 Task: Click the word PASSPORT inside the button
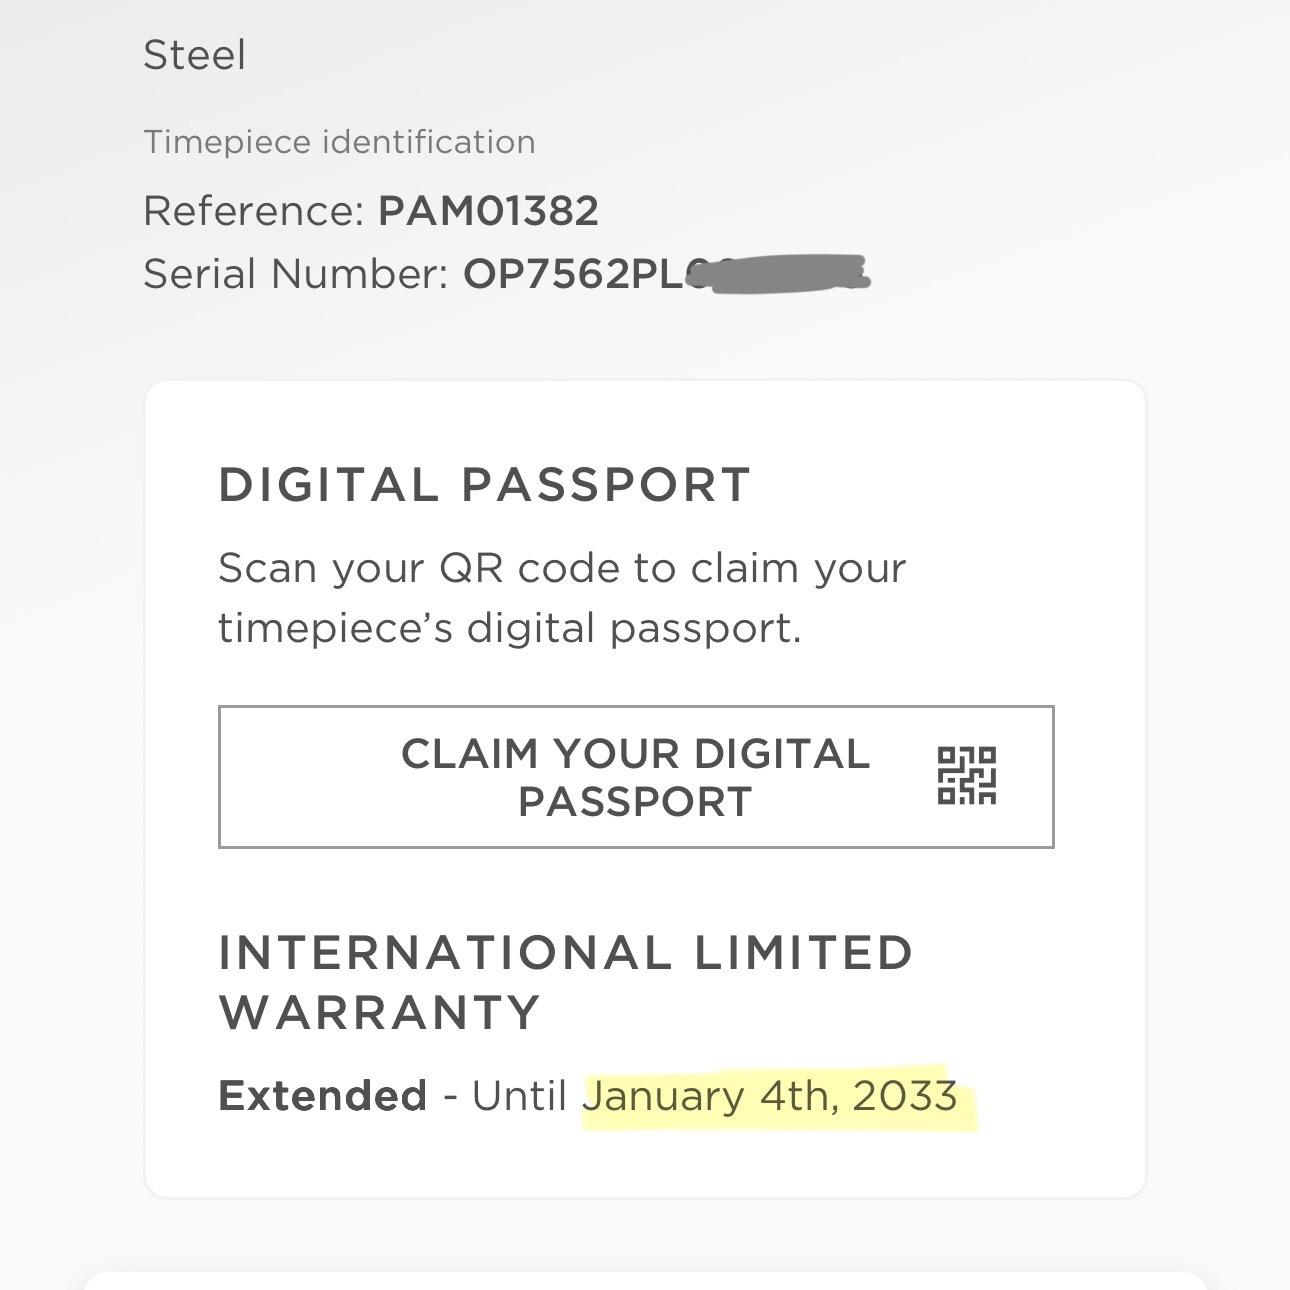point(634,802)
